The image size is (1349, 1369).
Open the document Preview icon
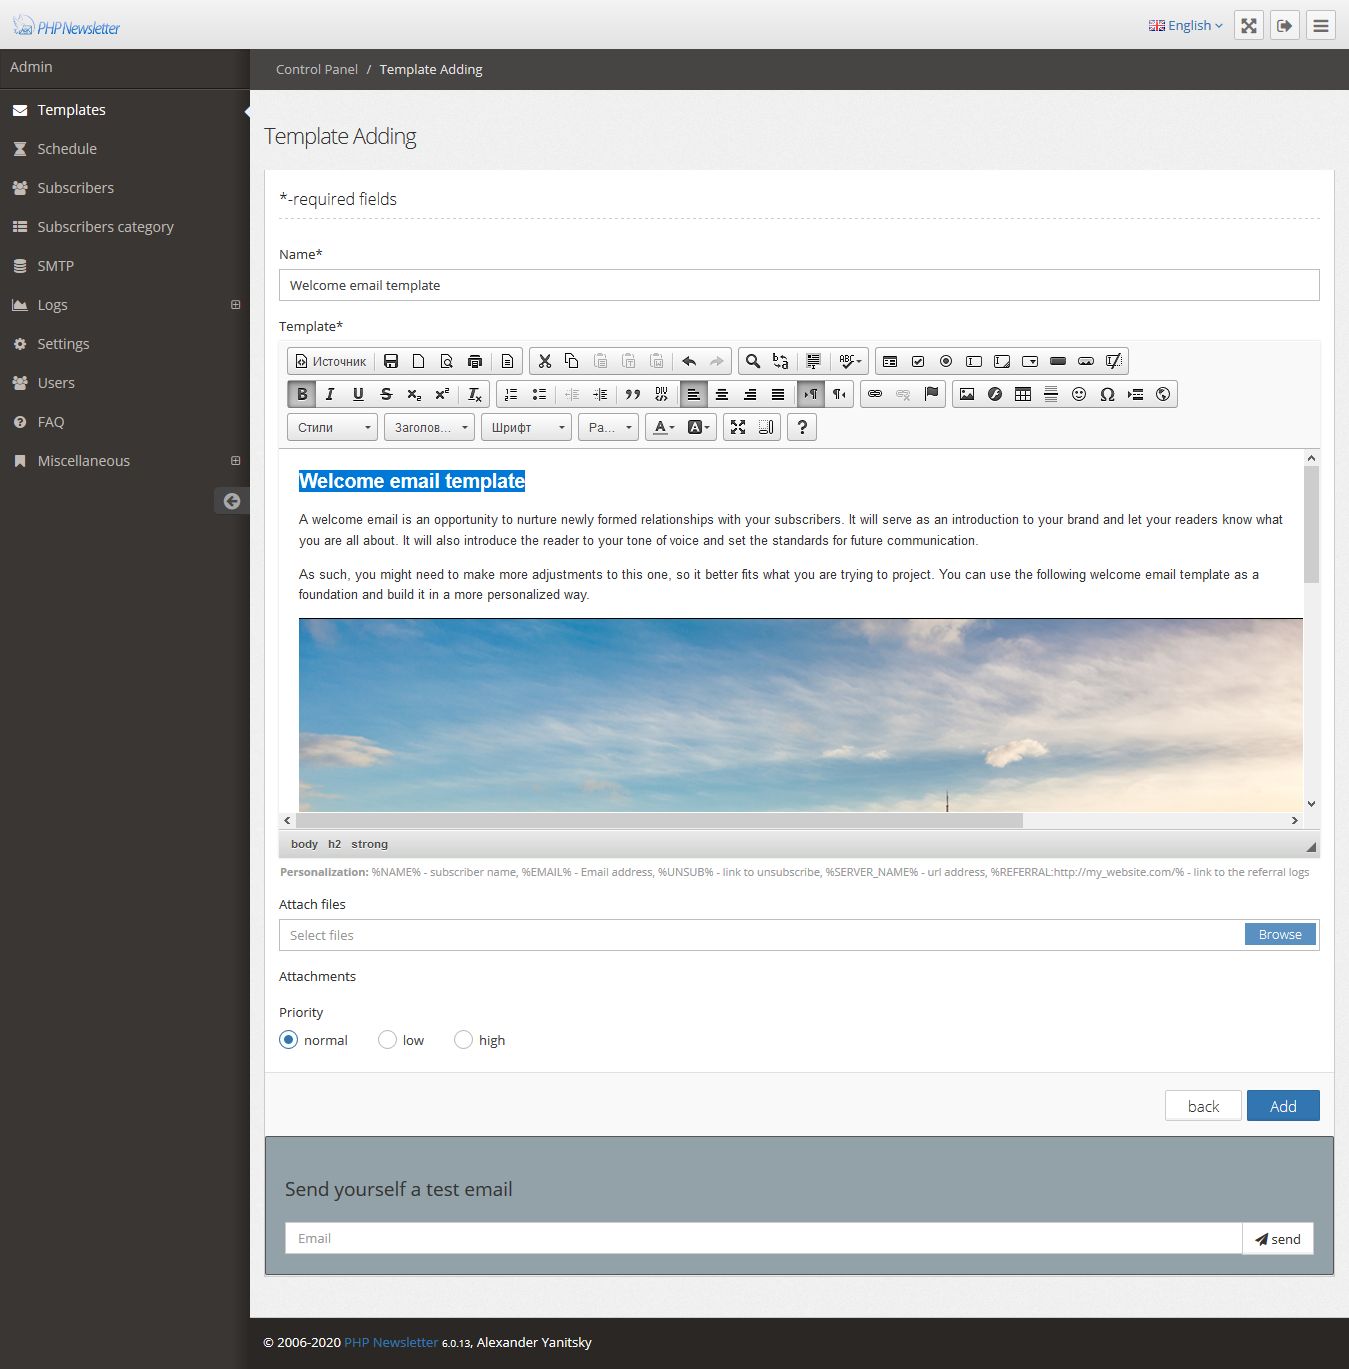pyautogui.click(x=447, y=361)
